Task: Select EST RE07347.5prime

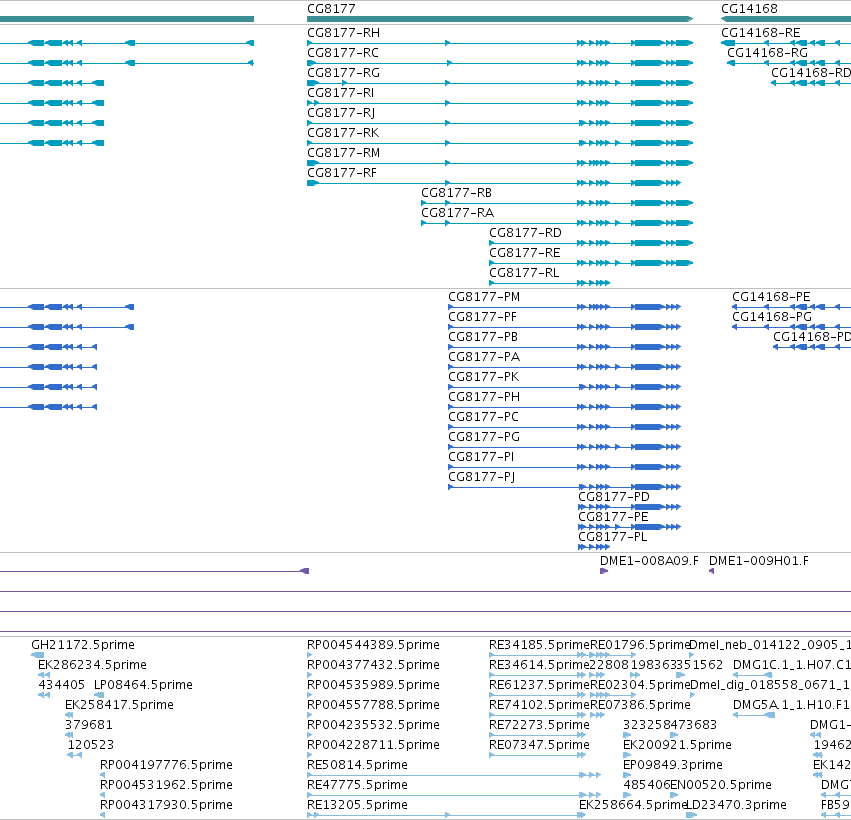Action: (539, 746)
